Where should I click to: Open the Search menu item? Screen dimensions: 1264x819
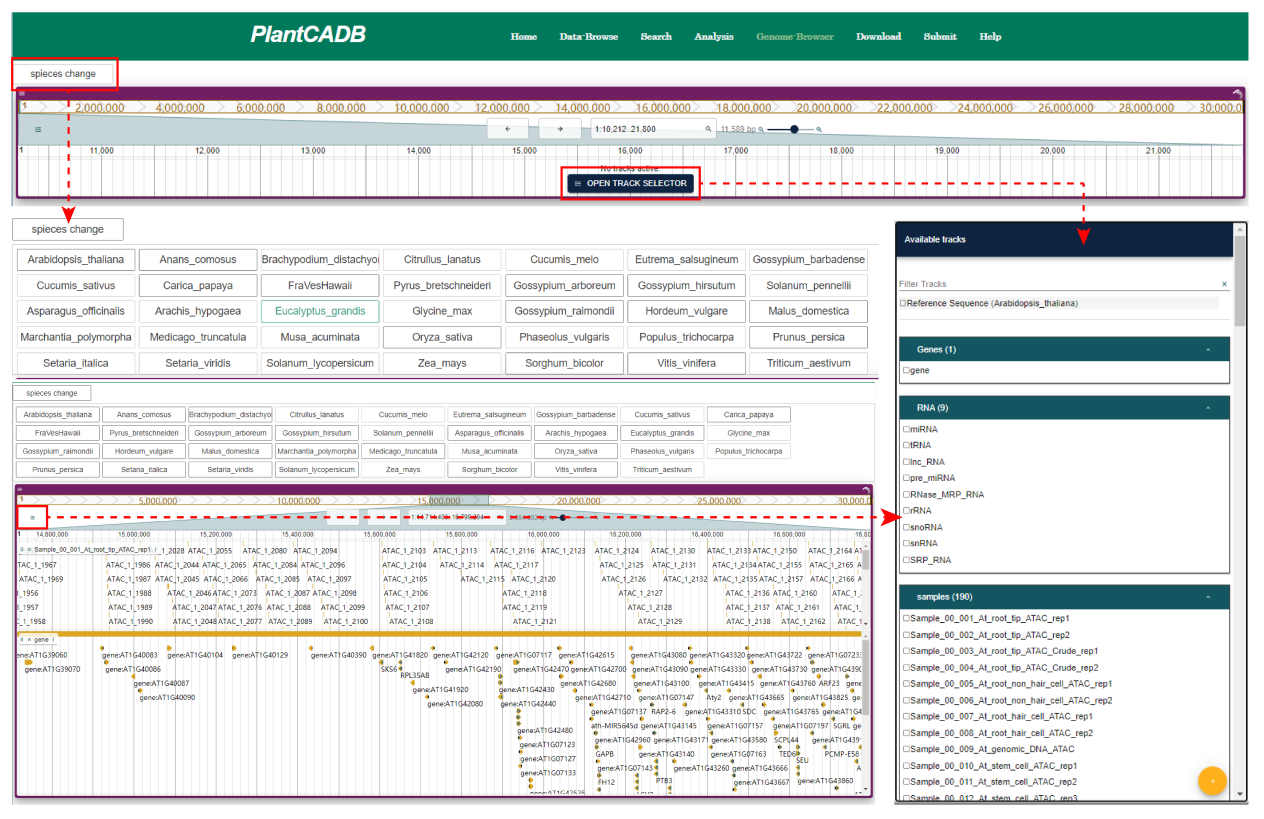coord(656,37)
